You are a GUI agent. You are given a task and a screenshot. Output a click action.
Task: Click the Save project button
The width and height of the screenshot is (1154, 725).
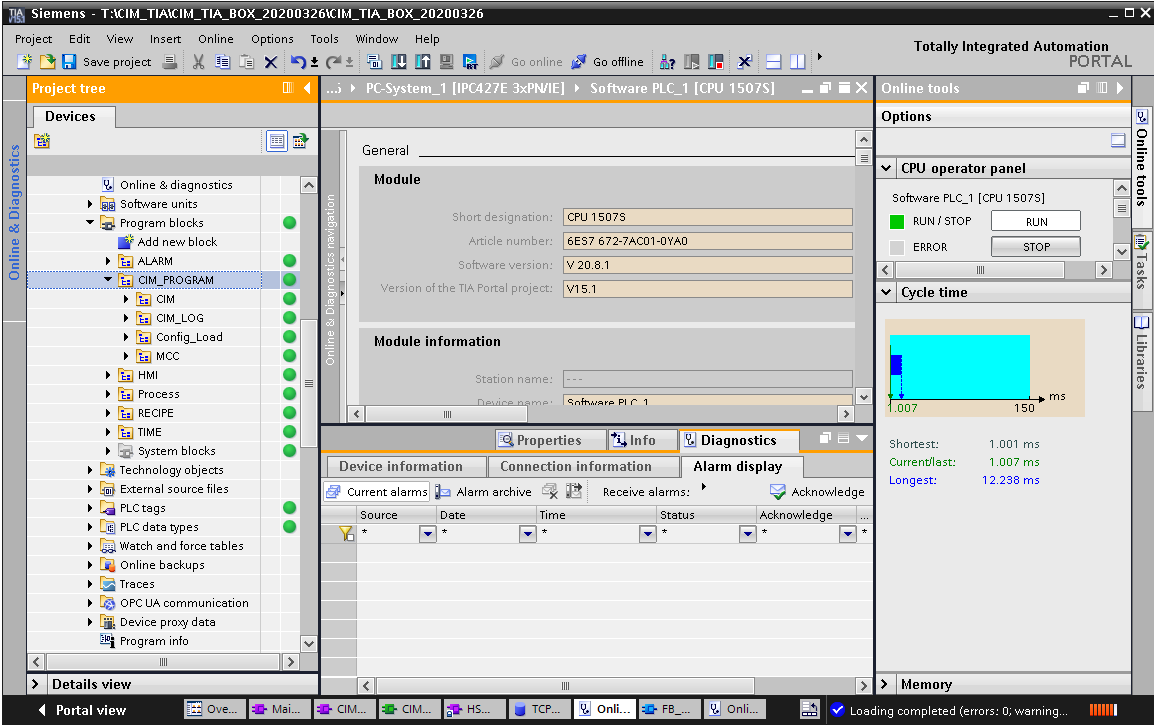107,62
